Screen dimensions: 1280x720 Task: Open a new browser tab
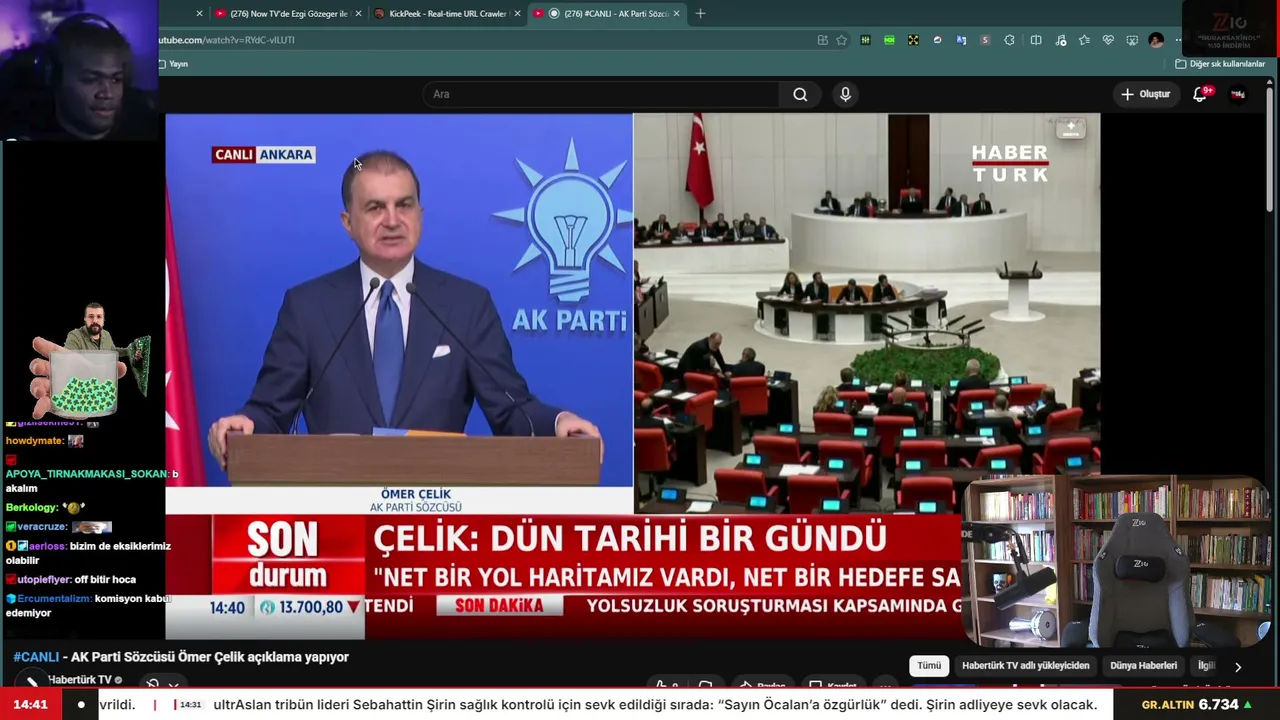(700, 13)
